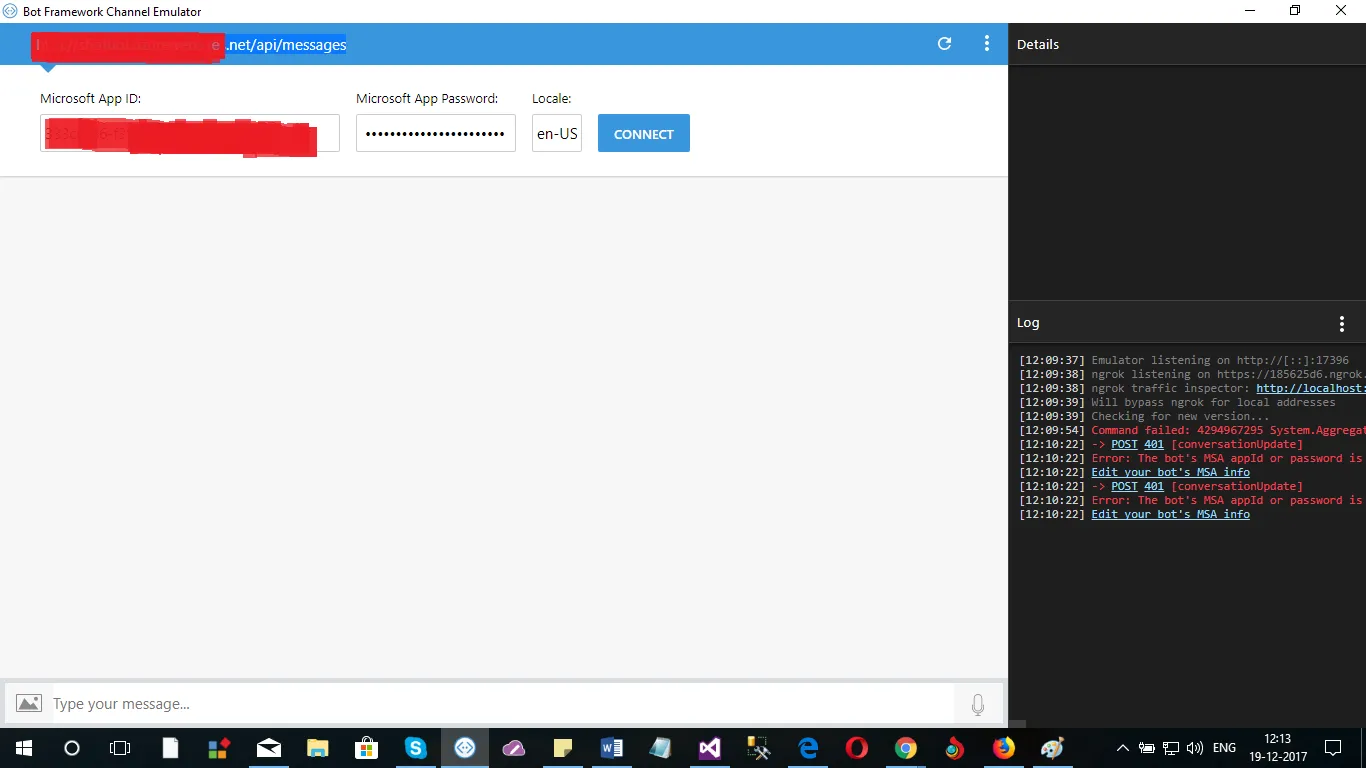Focus the Microsoft App ID field
The image size is (1366, 768).
pos(190,133)
